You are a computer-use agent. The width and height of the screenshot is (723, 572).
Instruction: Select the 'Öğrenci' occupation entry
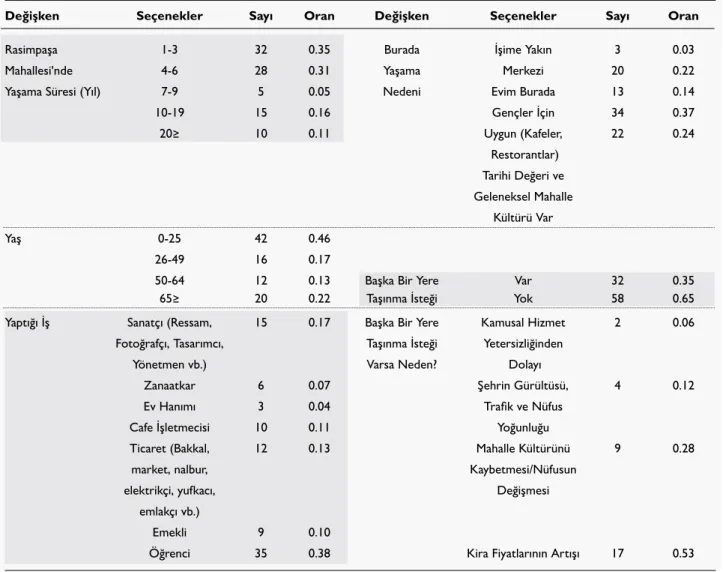[x=169, y=554]
